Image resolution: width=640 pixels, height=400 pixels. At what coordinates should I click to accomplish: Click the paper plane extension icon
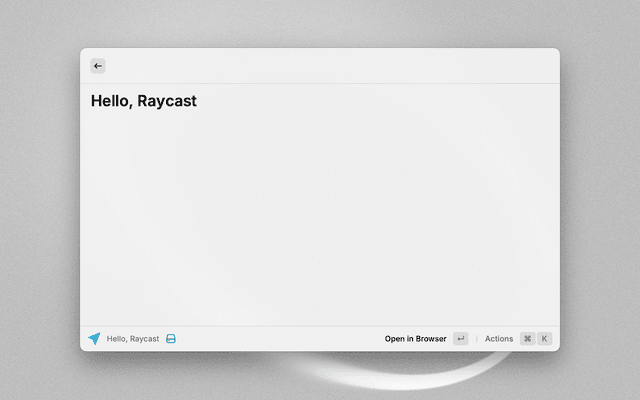pyautogui.click(x=94, y=339)
